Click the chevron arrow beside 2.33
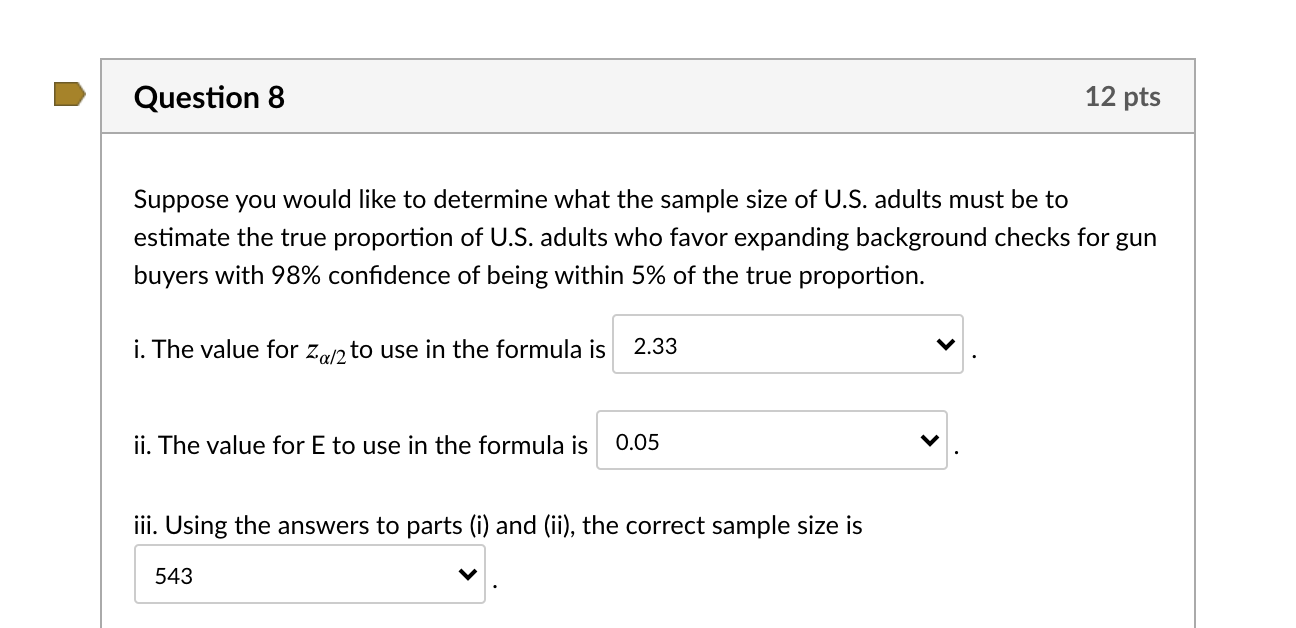The height and width of the screenshot is (628, 1296). [x=942, y=346]
